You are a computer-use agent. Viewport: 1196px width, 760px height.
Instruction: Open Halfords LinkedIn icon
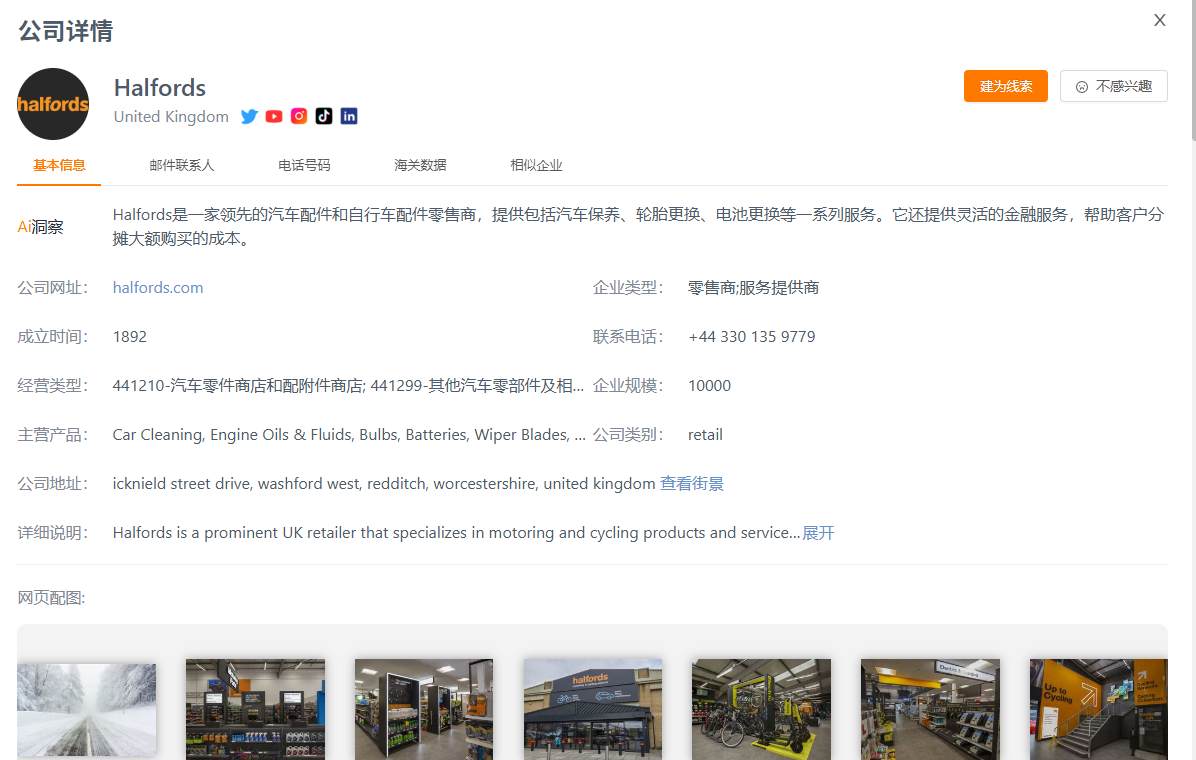pos(349,116)
